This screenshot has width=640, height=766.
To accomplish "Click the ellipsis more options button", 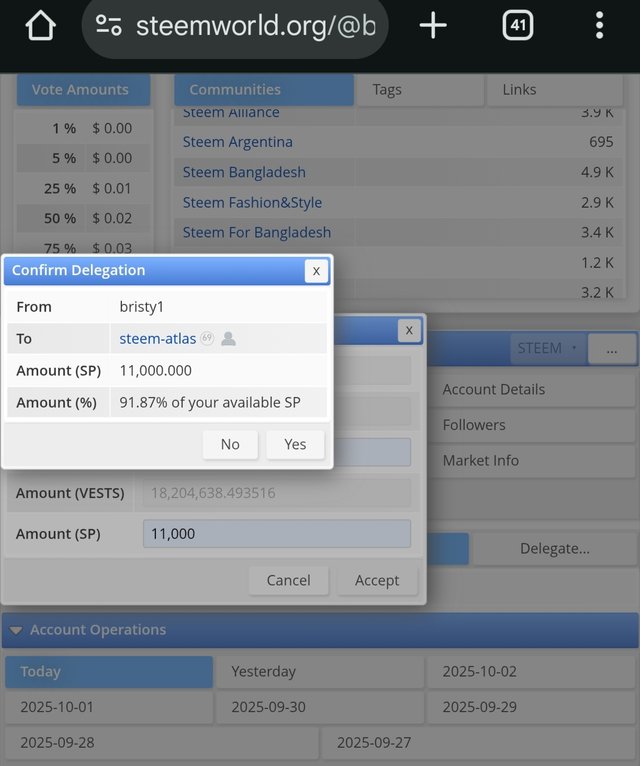I will [x=612, y=349].
